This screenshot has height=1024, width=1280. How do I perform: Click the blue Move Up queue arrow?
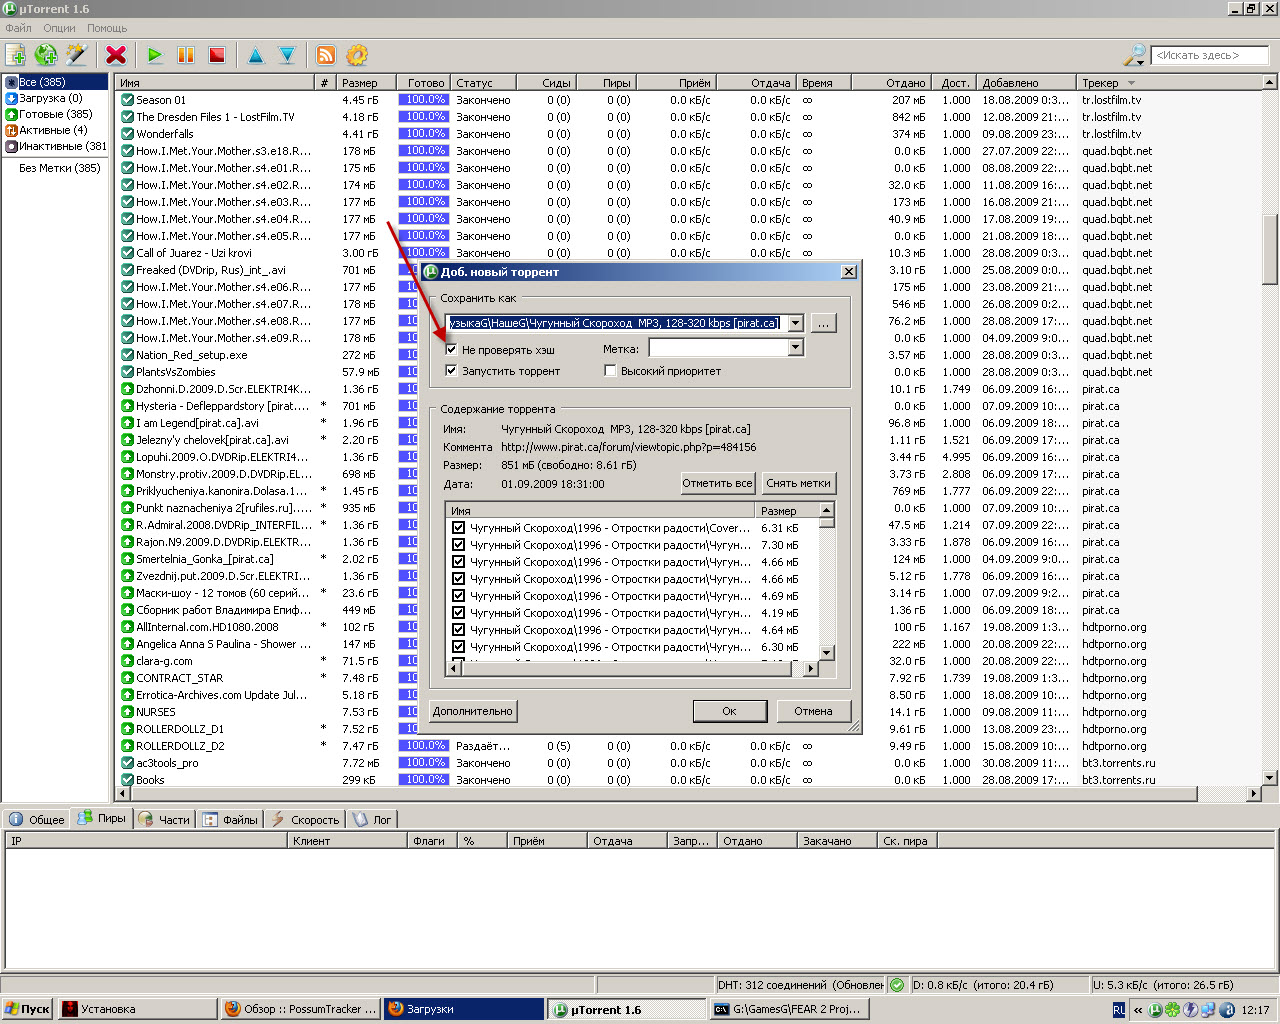256,55
